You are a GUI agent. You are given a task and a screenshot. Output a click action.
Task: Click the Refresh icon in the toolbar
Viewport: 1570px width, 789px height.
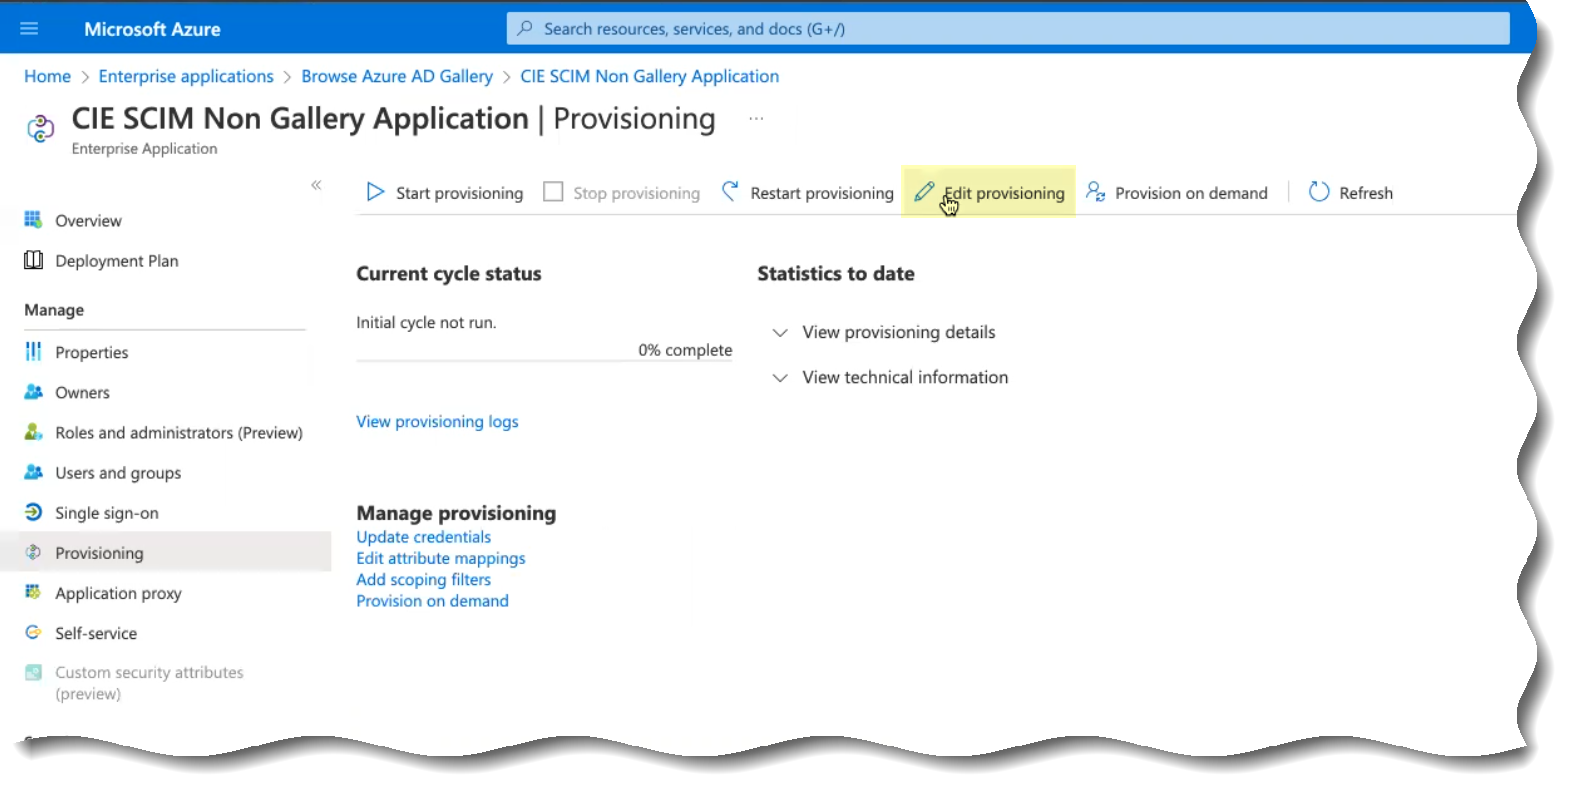(x=1319, y=192)
